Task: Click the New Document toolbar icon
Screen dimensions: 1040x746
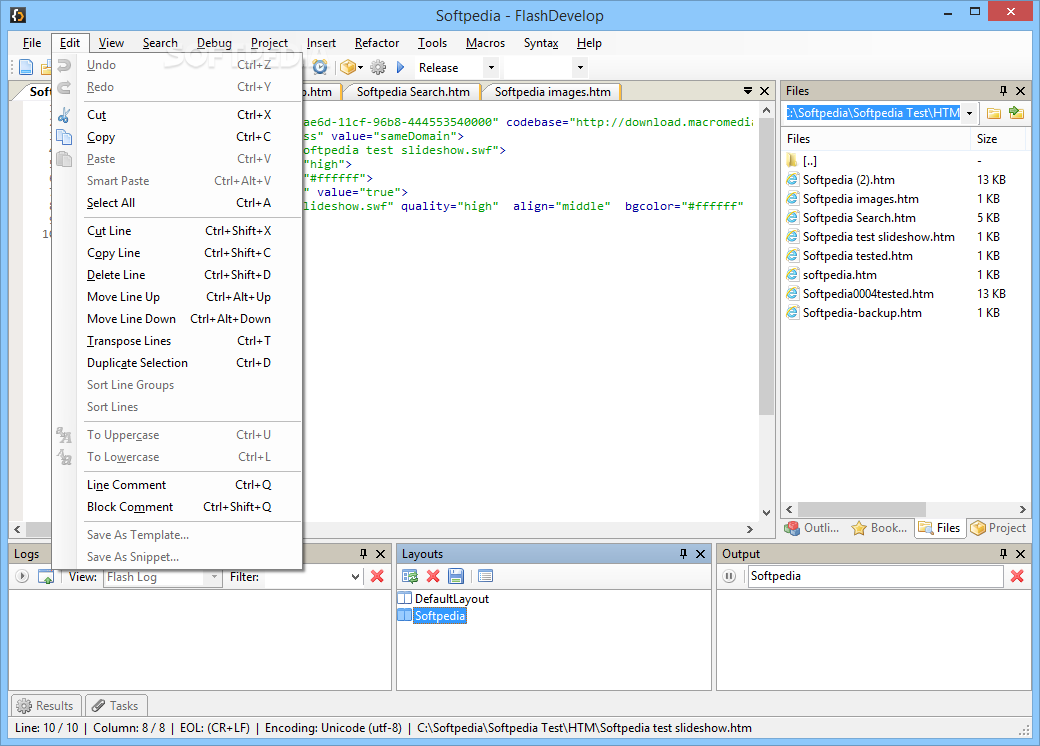Action: coord(26,67)
